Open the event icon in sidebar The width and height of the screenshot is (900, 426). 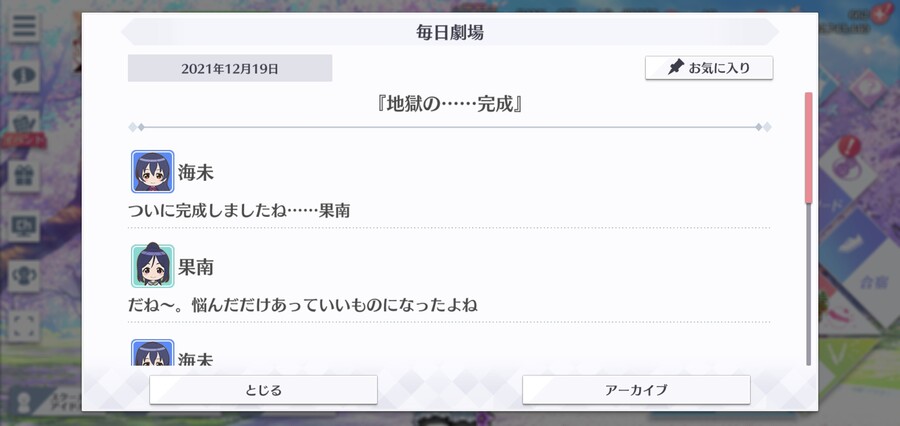pos(24,127)
